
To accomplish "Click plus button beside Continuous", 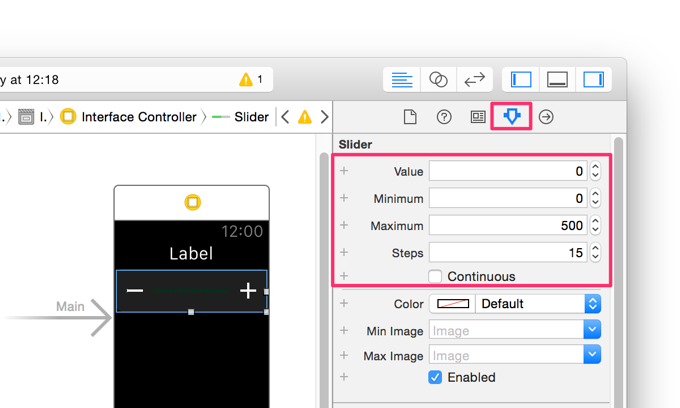I will point(344,276).
